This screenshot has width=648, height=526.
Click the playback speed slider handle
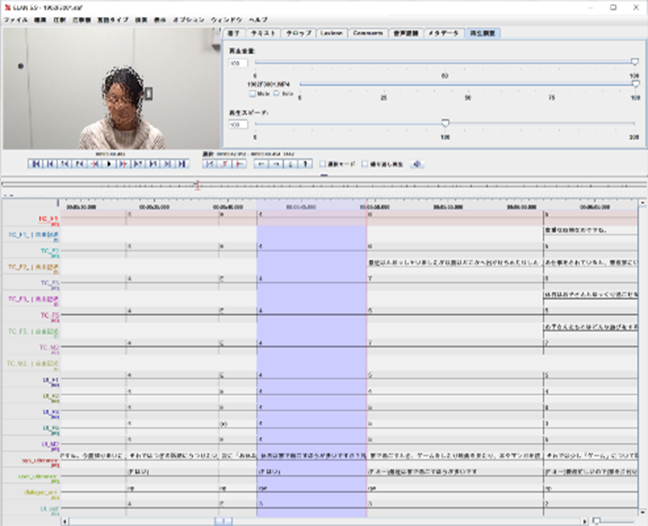[x=445, y=124]
